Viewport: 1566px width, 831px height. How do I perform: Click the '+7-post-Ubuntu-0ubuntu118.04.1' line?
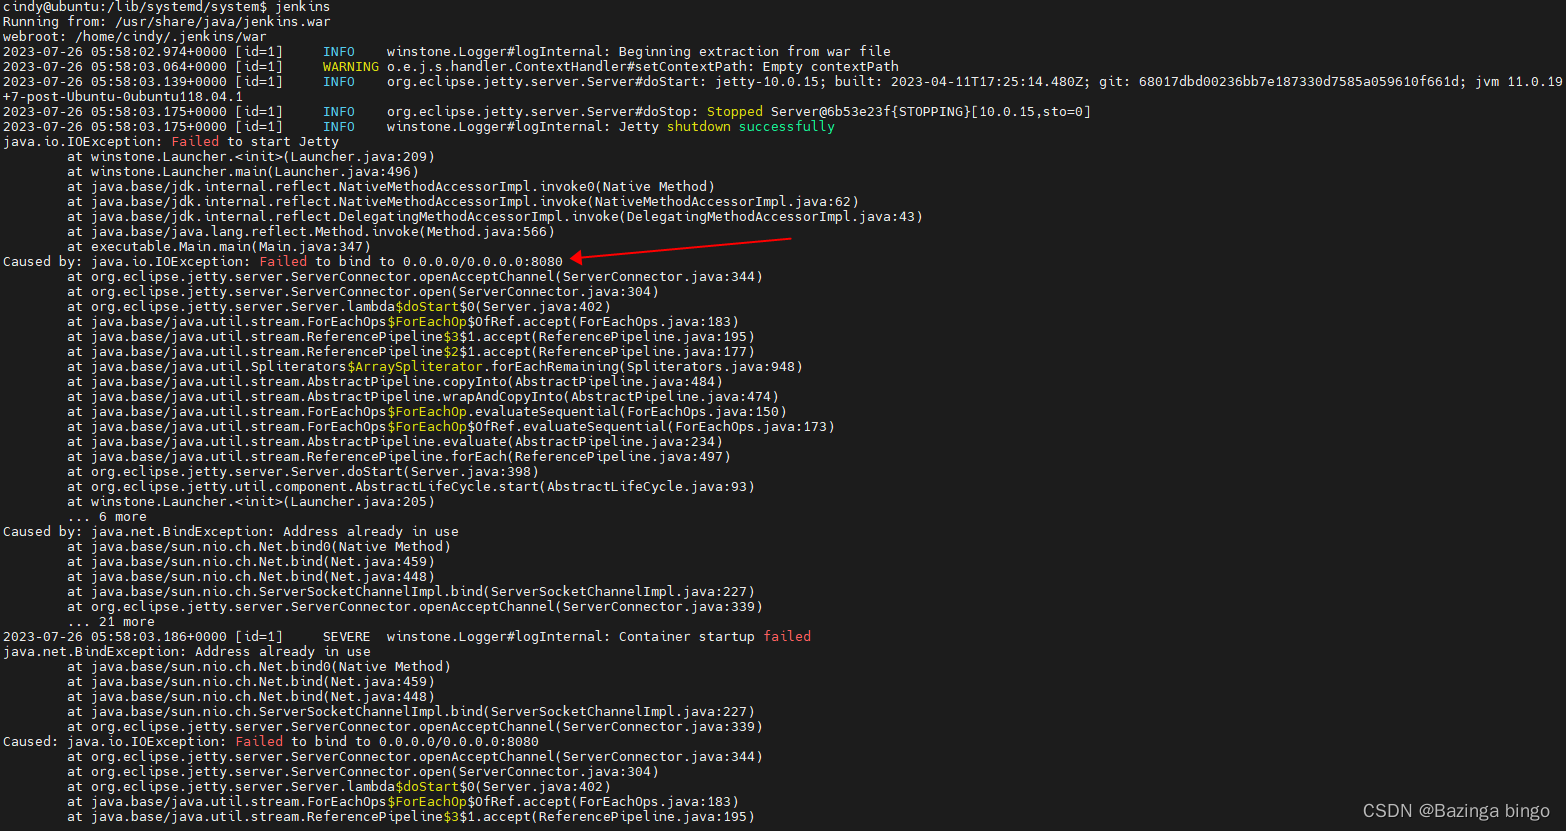[122, 97]
